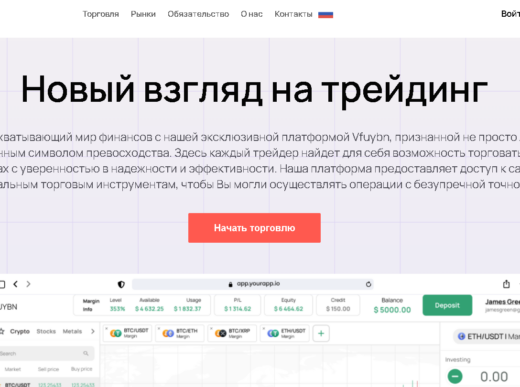The height and width of the screenshot is (387, 520).
Task: Click the P/L $1 314.62 box
Action: point(237,305)
